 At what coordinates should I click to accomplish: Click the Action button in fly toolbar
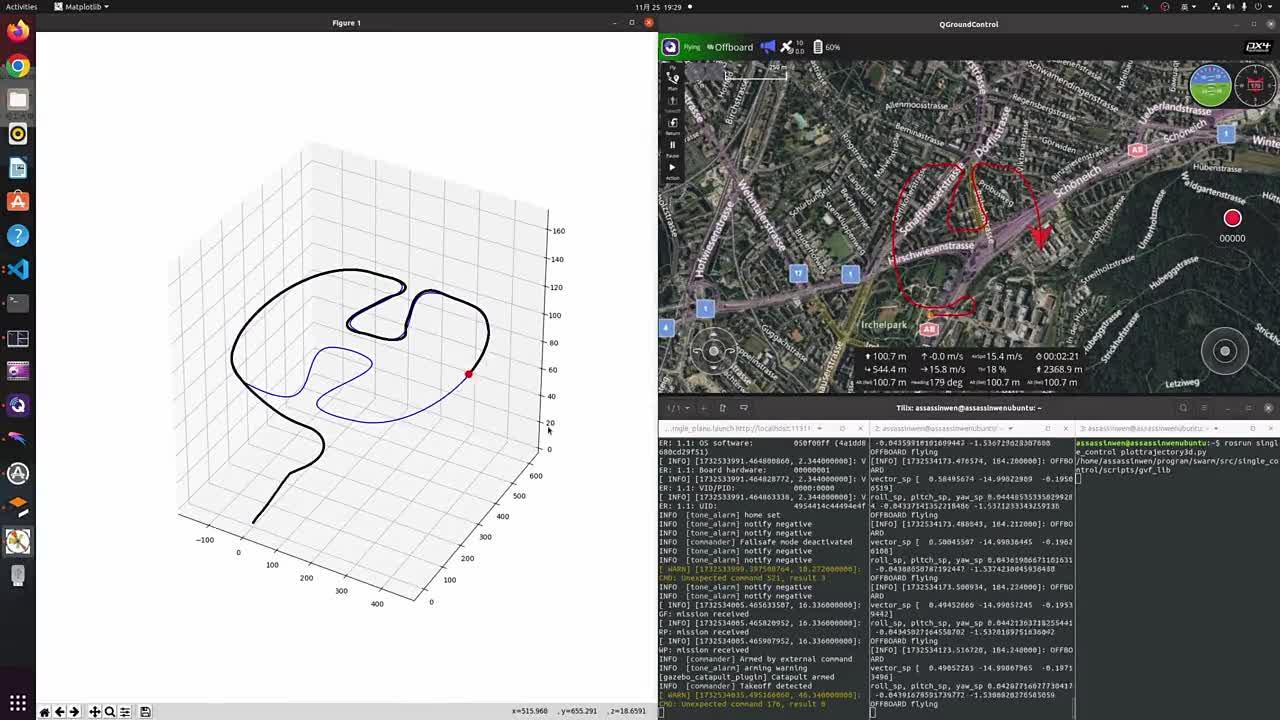tap(672, 169)
